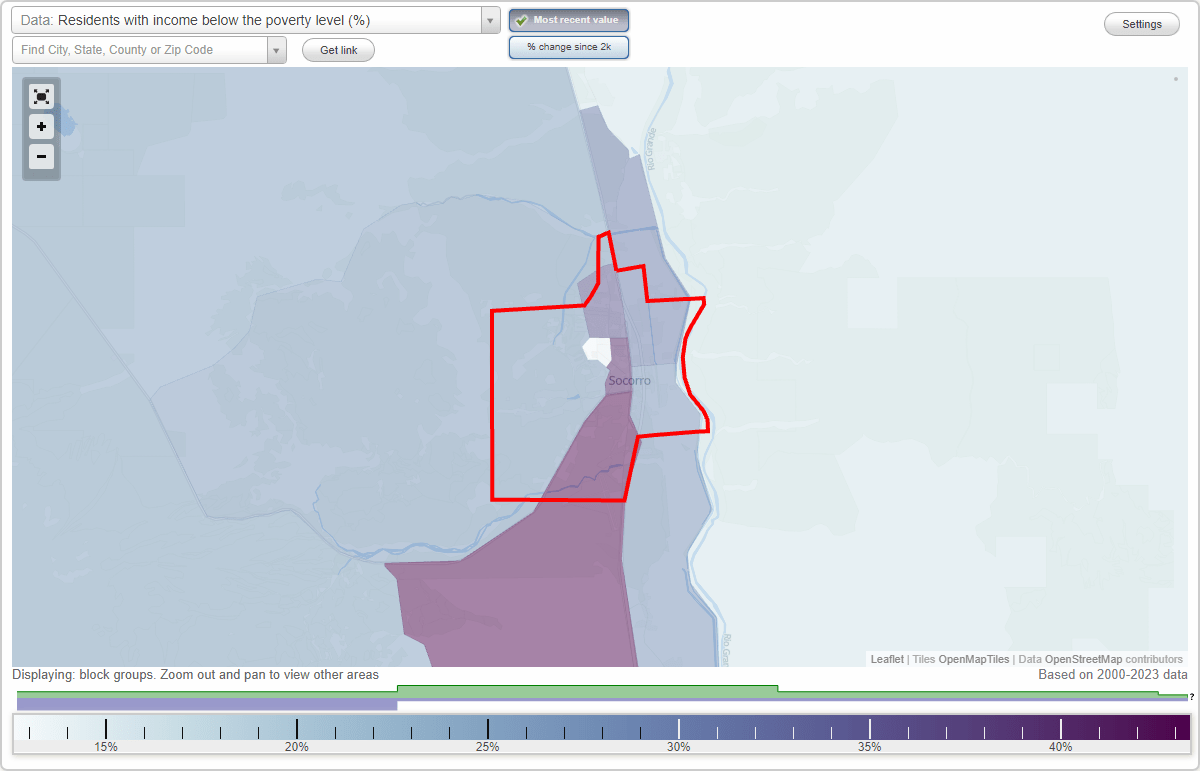
Task: Click the 25% mark on the color scale
Action: [x=487, y=726]
